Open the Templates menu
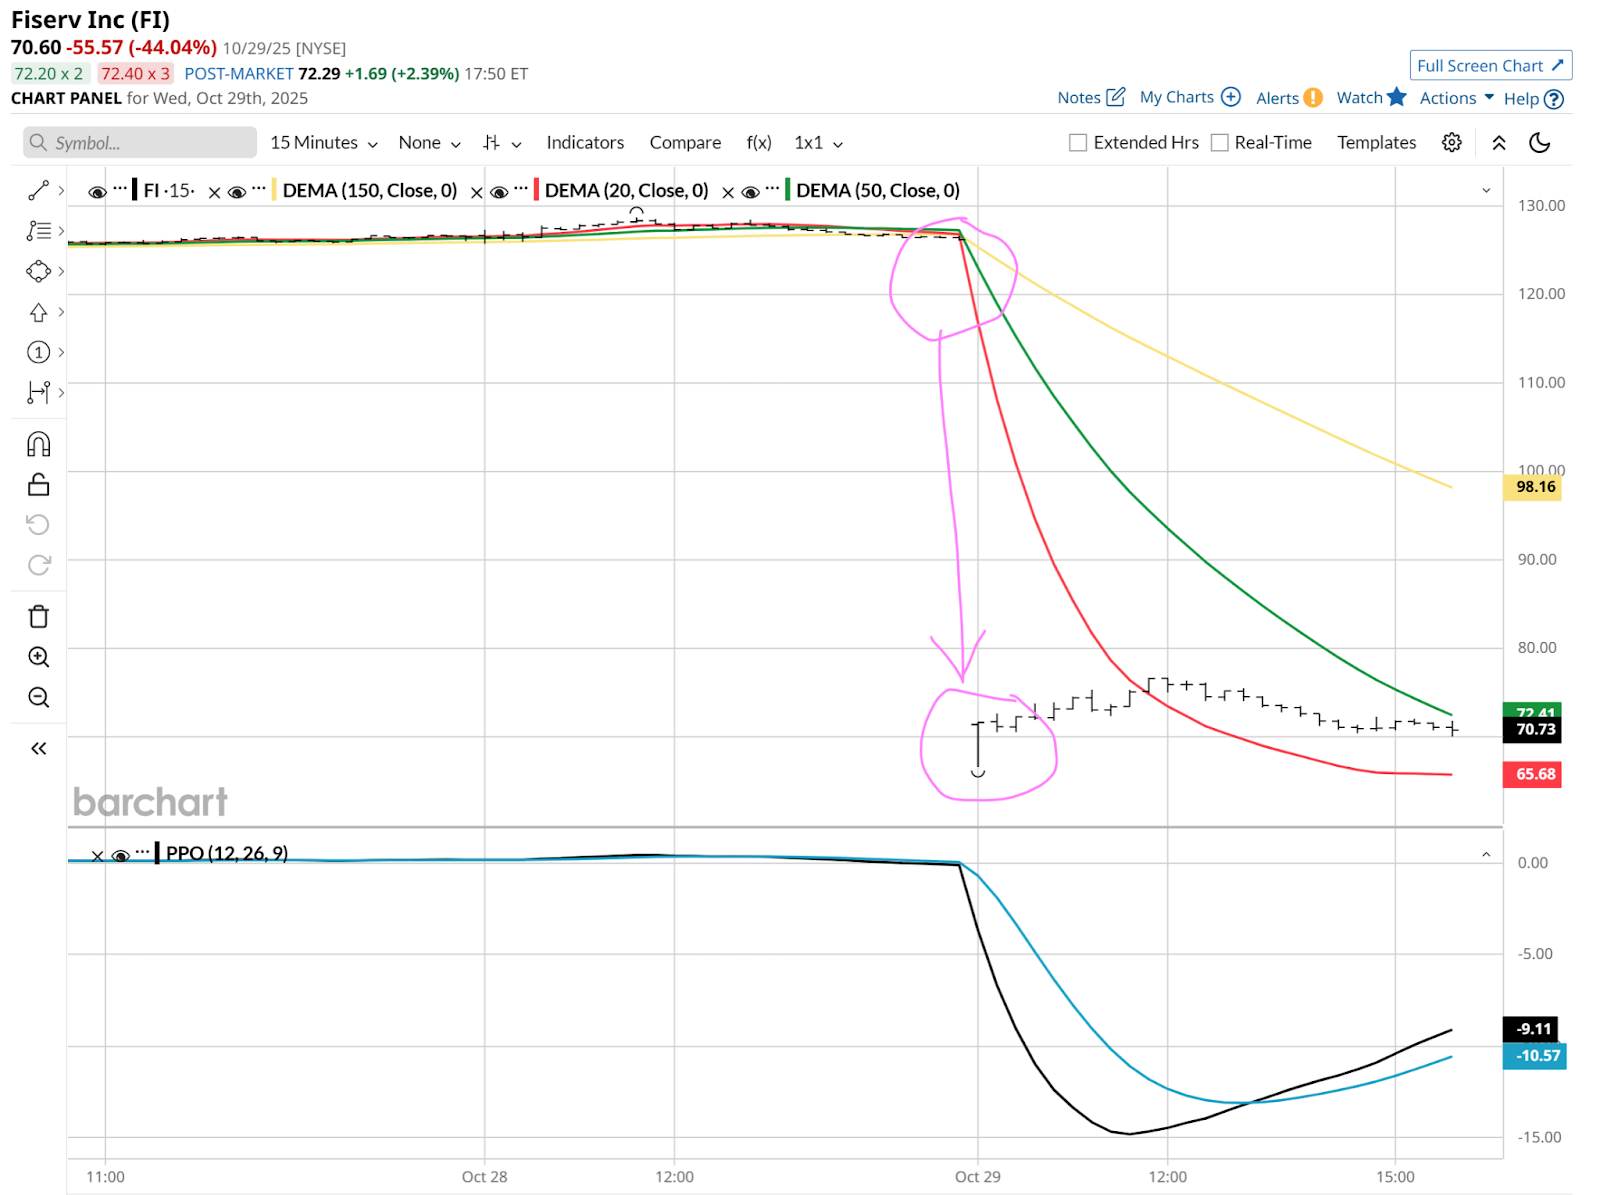 (1376, 143)
